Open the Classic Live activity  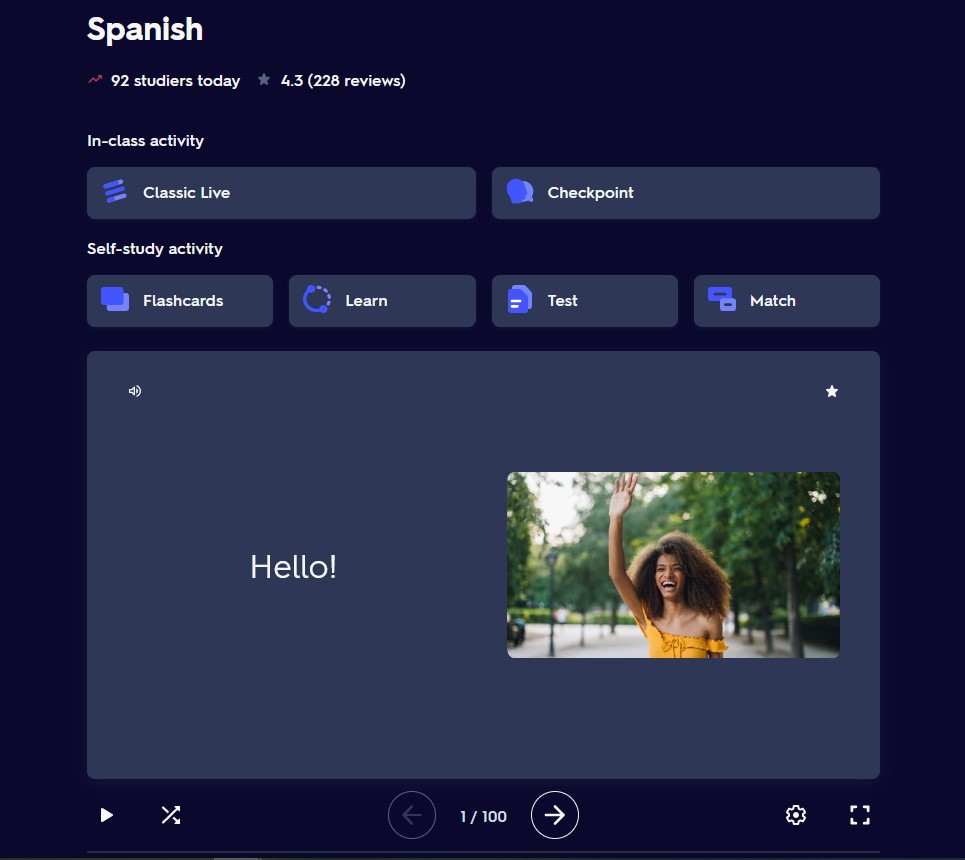281,193
